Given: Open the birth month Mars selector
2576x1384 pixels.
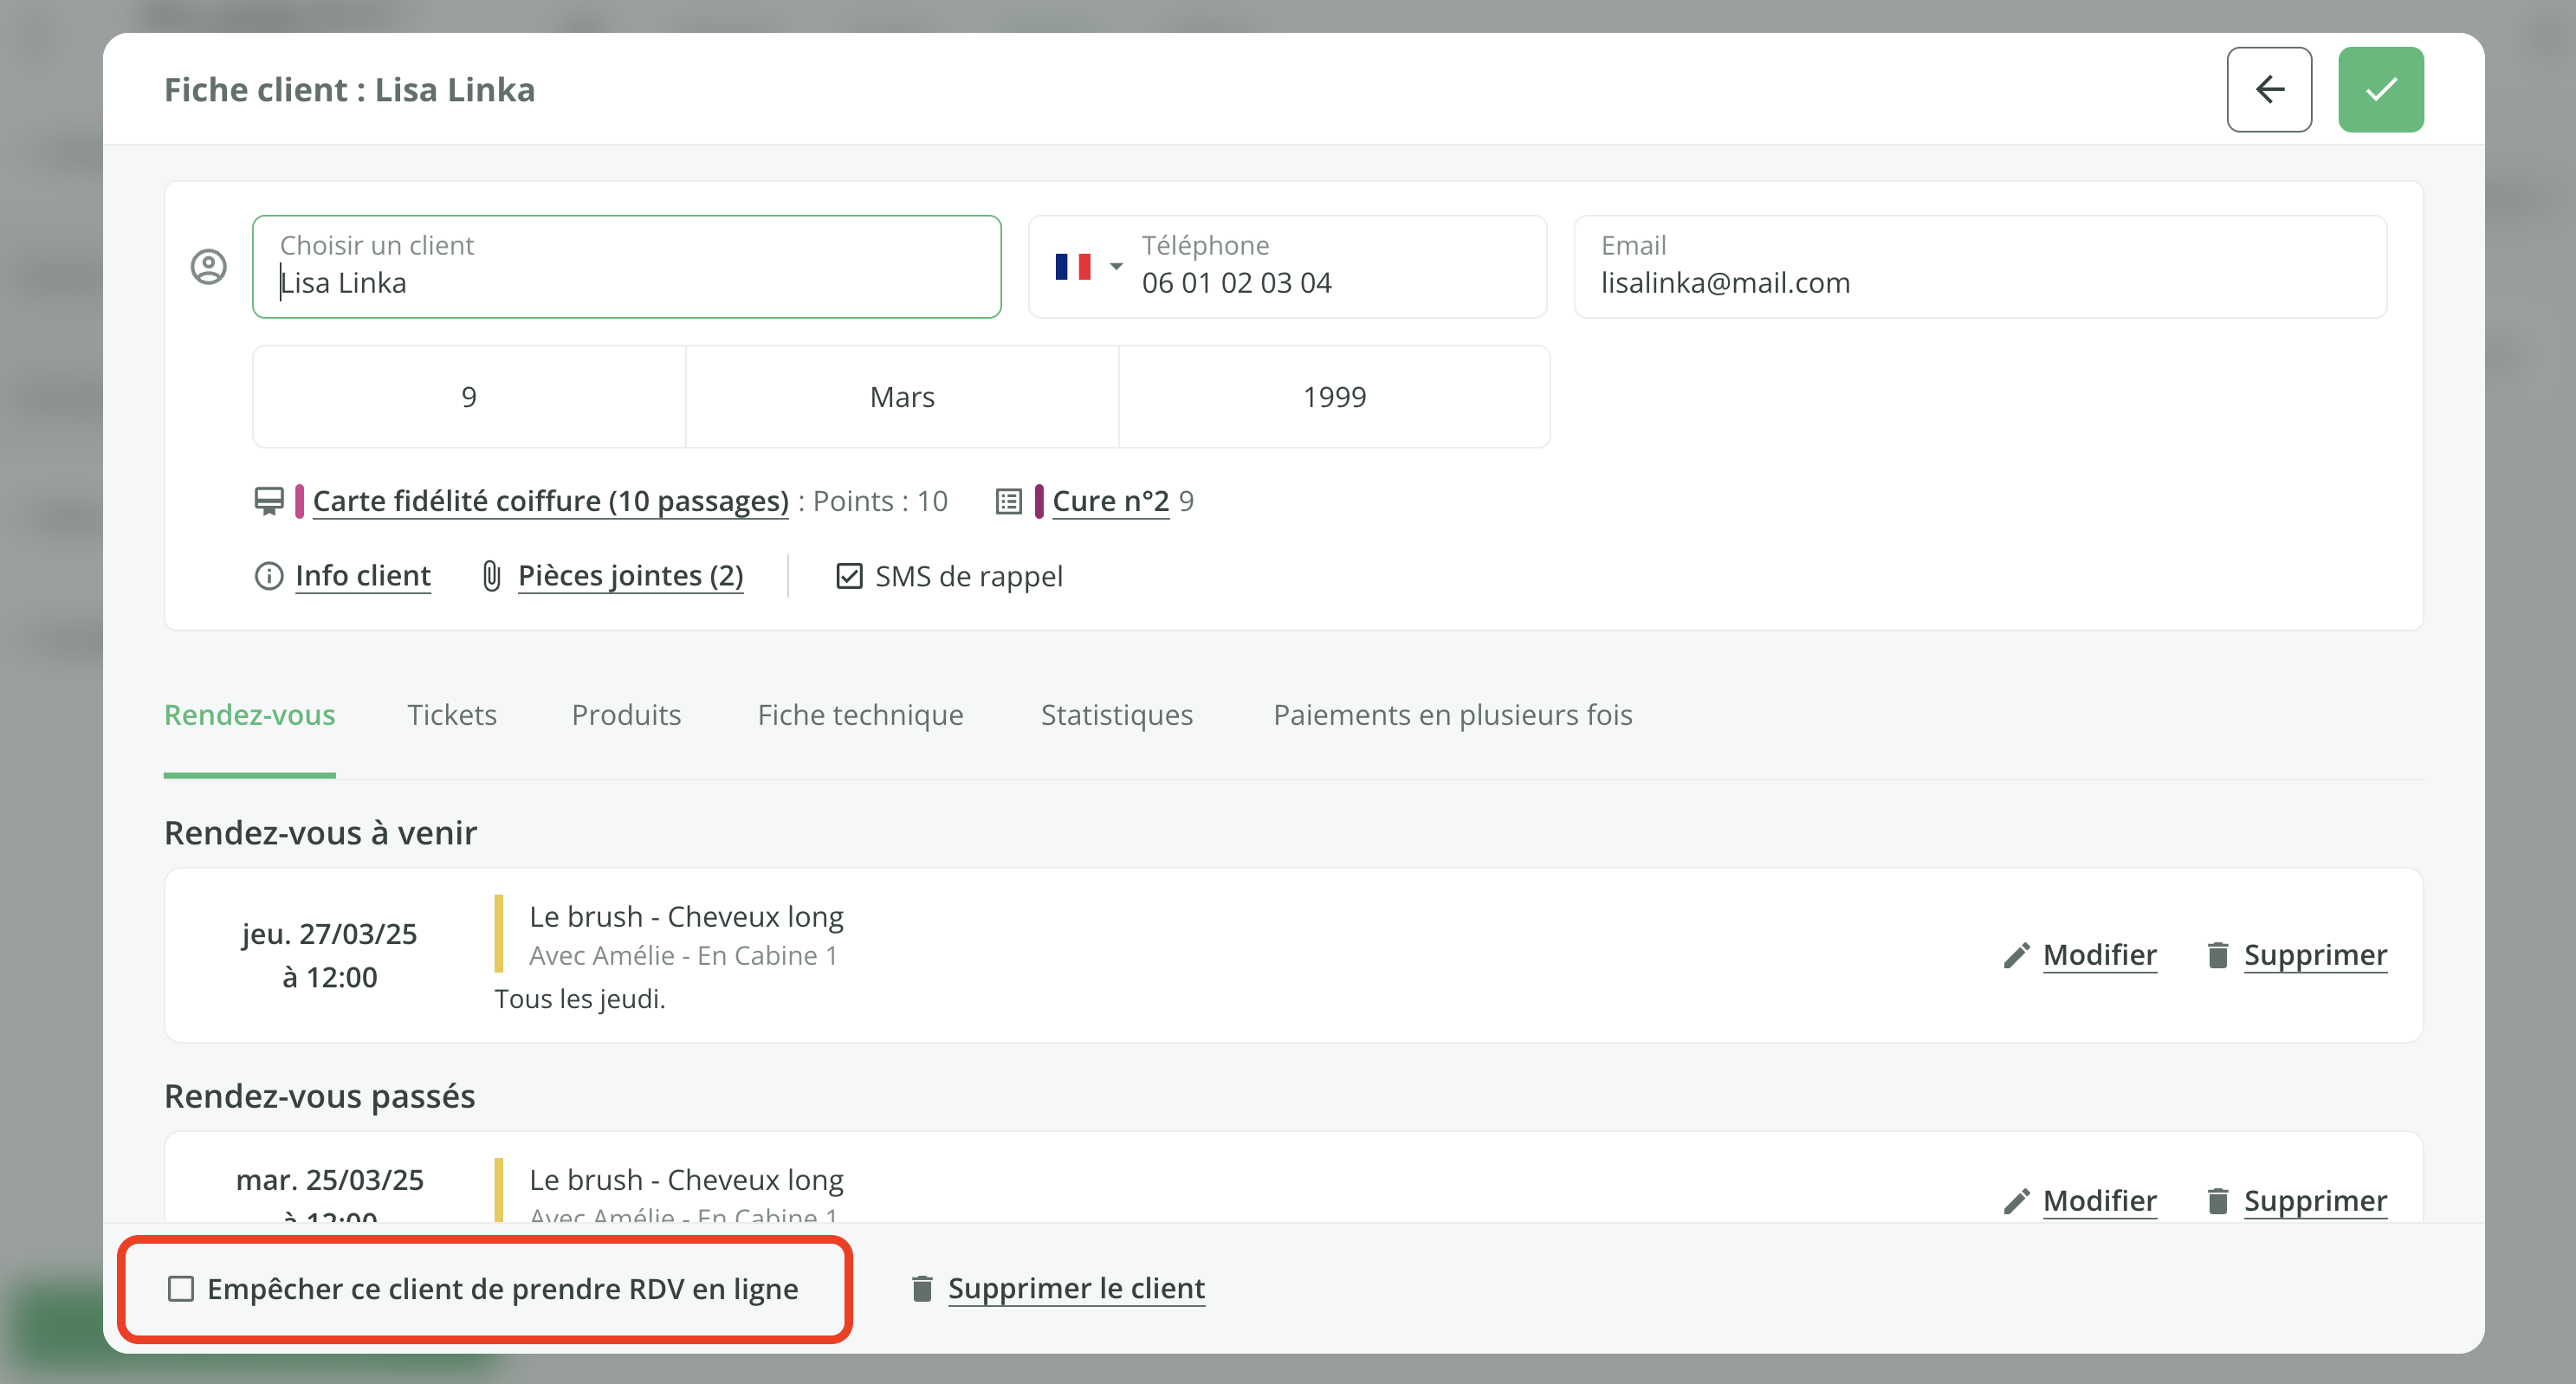Looking at the screenshot, I should coord(901,397).
